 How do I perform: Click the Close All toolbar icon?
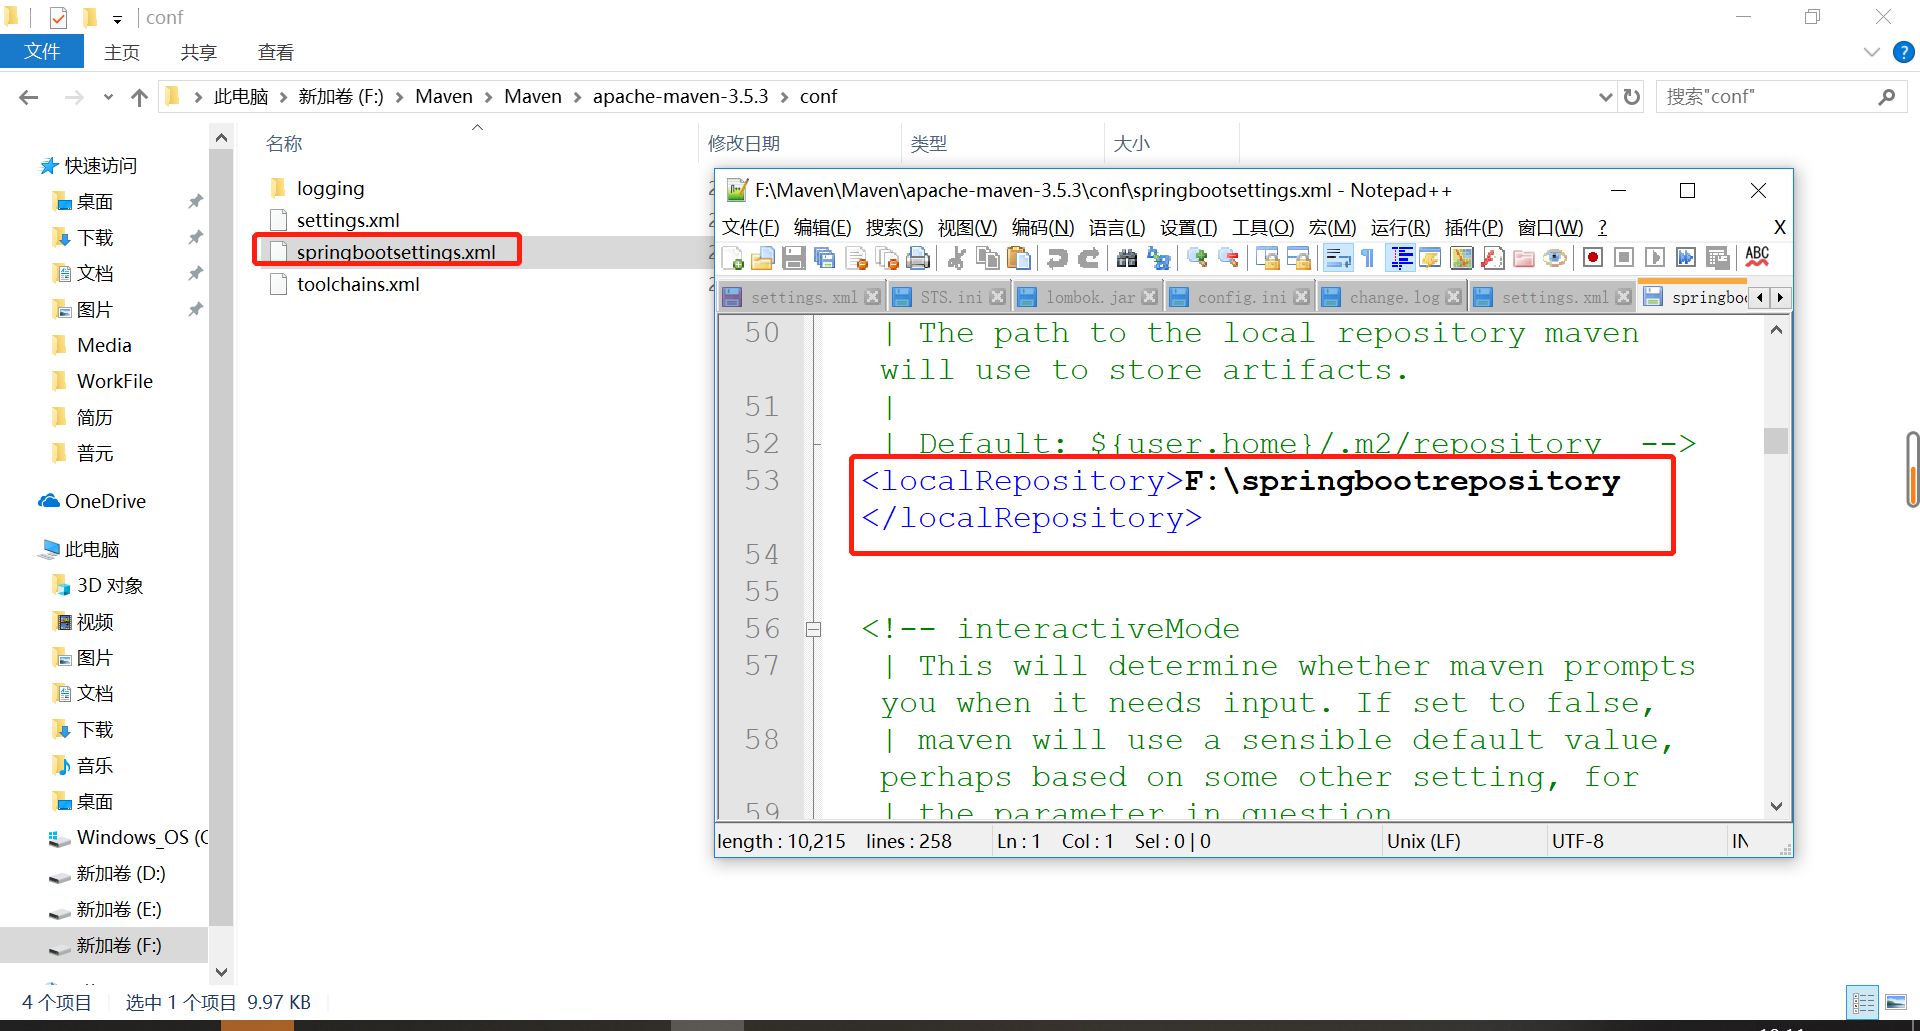[887, 259]
